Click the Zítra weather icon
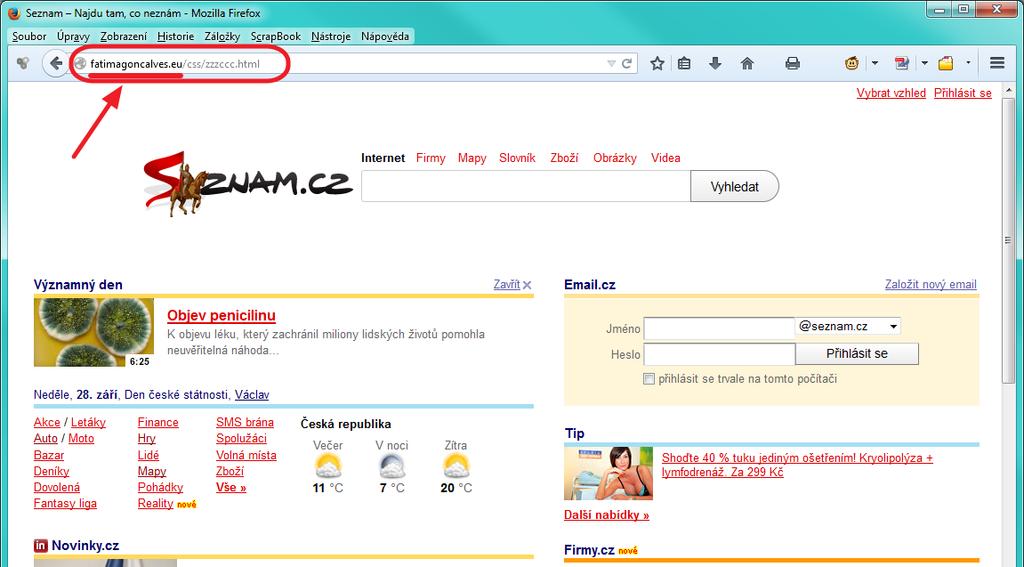The height and width of the screenshot is (567, 1024). tap(455, 467)
